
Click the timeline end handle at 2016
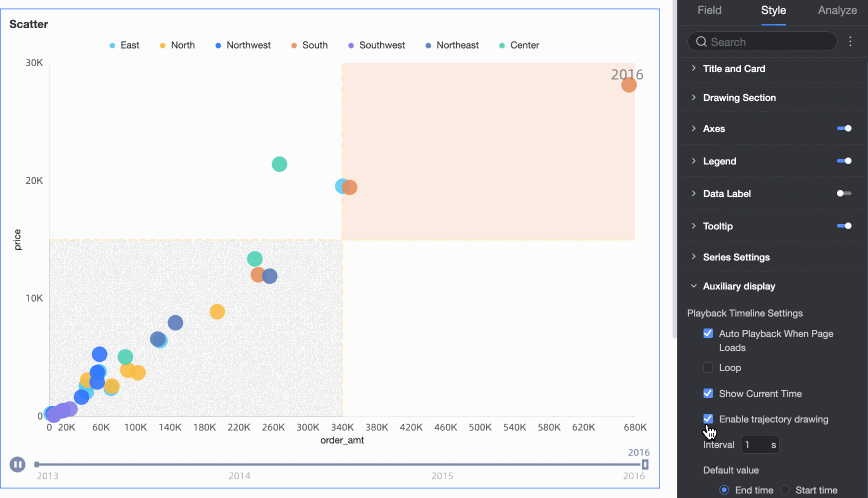pos(645,464)
